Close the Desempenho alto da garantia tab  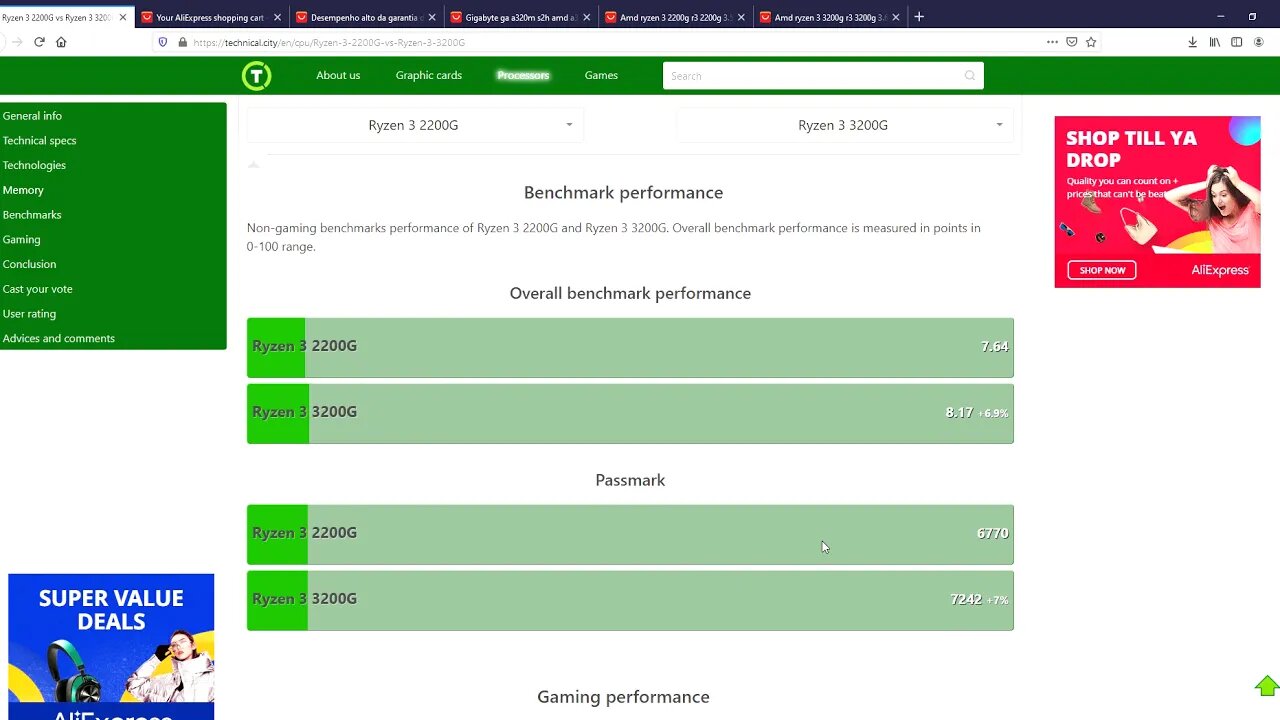432,17
